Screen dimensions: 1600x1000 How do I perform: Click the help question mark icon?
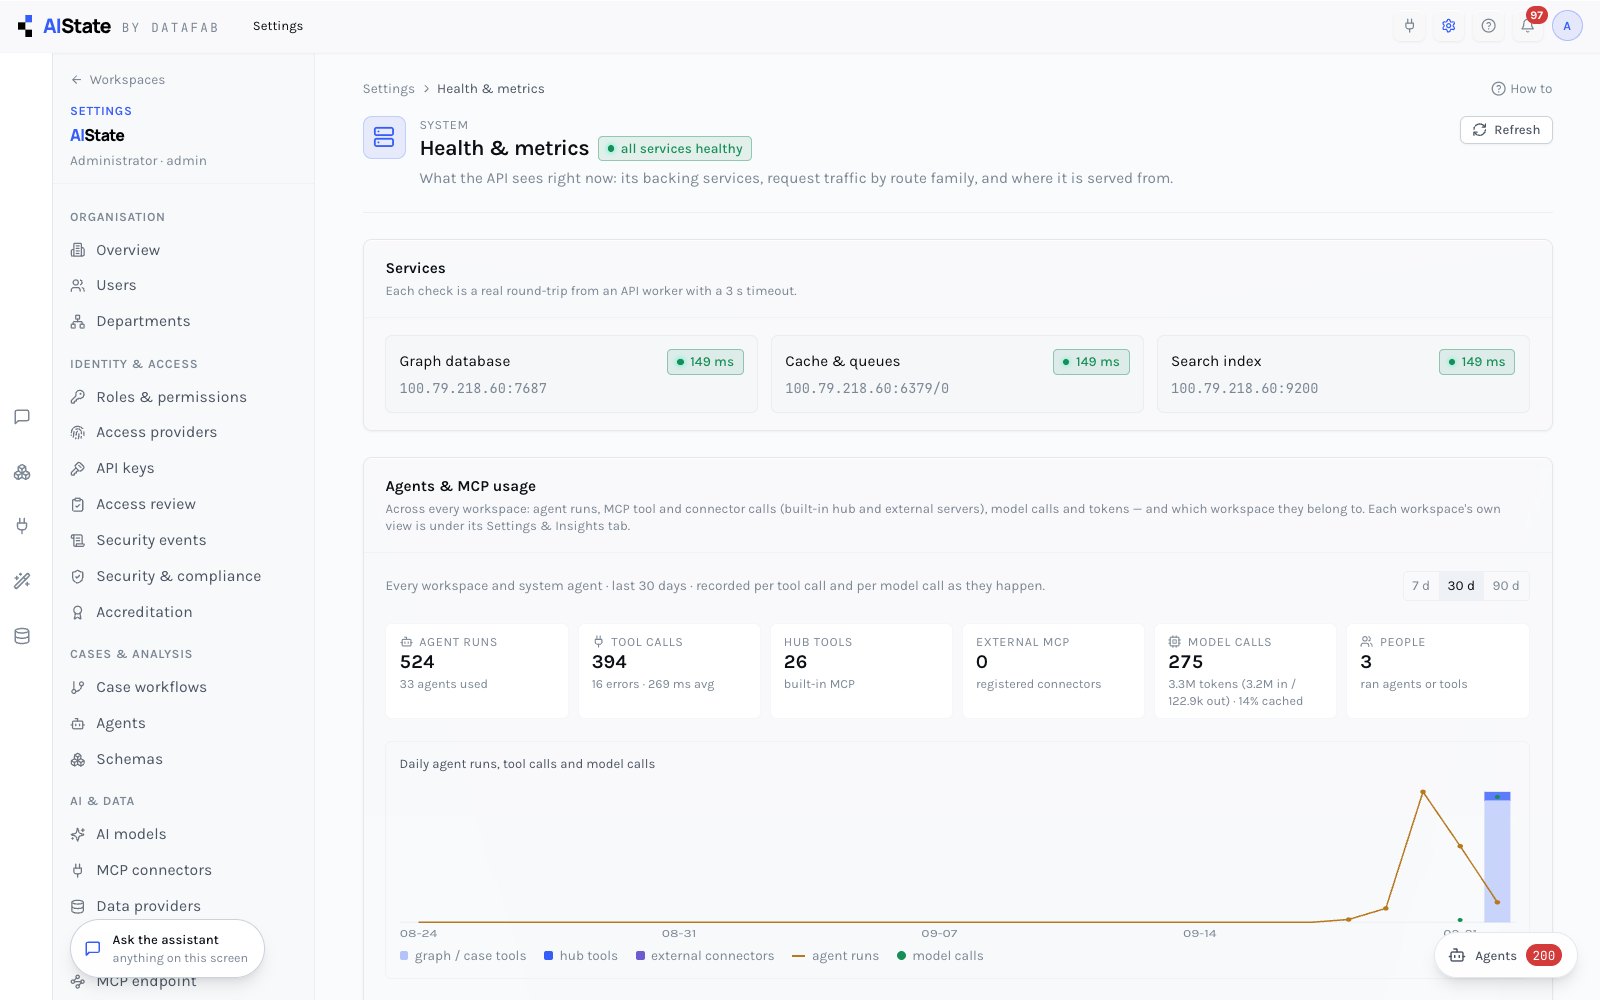[x=1488, y=26]
